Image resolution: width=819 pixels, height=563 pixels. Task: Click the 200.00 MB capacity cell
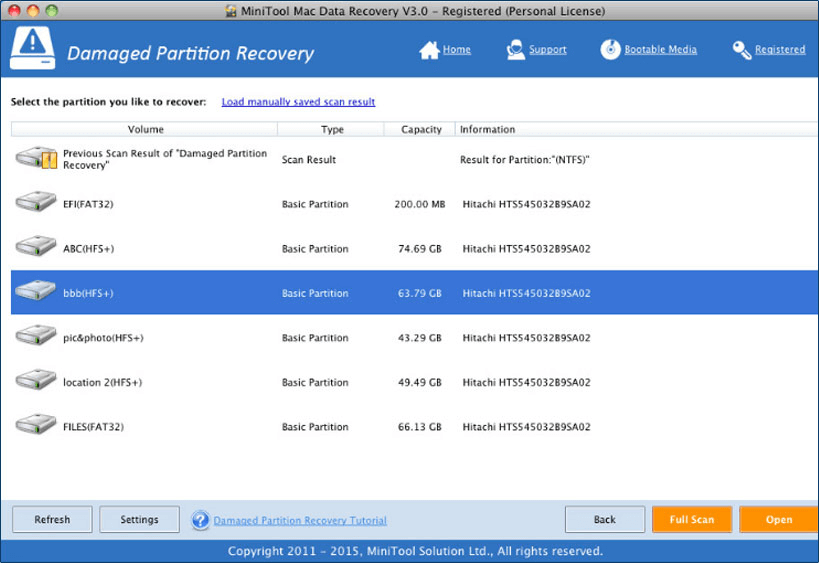[419, 204]
